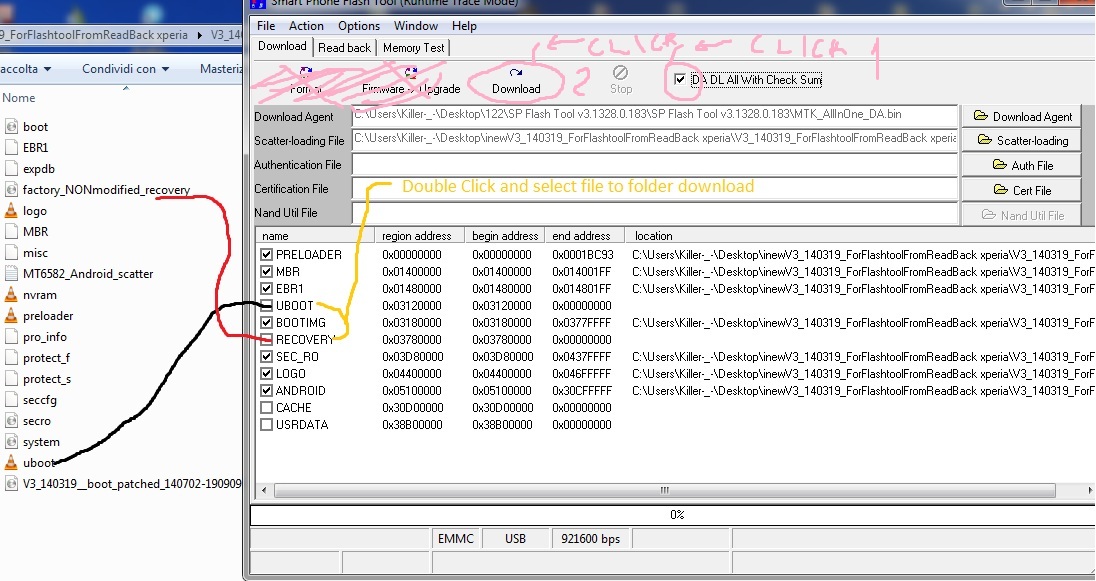1096x581 pixels.
Task: Click the Stop toolbar icon
Action: (x=620, y=73)
